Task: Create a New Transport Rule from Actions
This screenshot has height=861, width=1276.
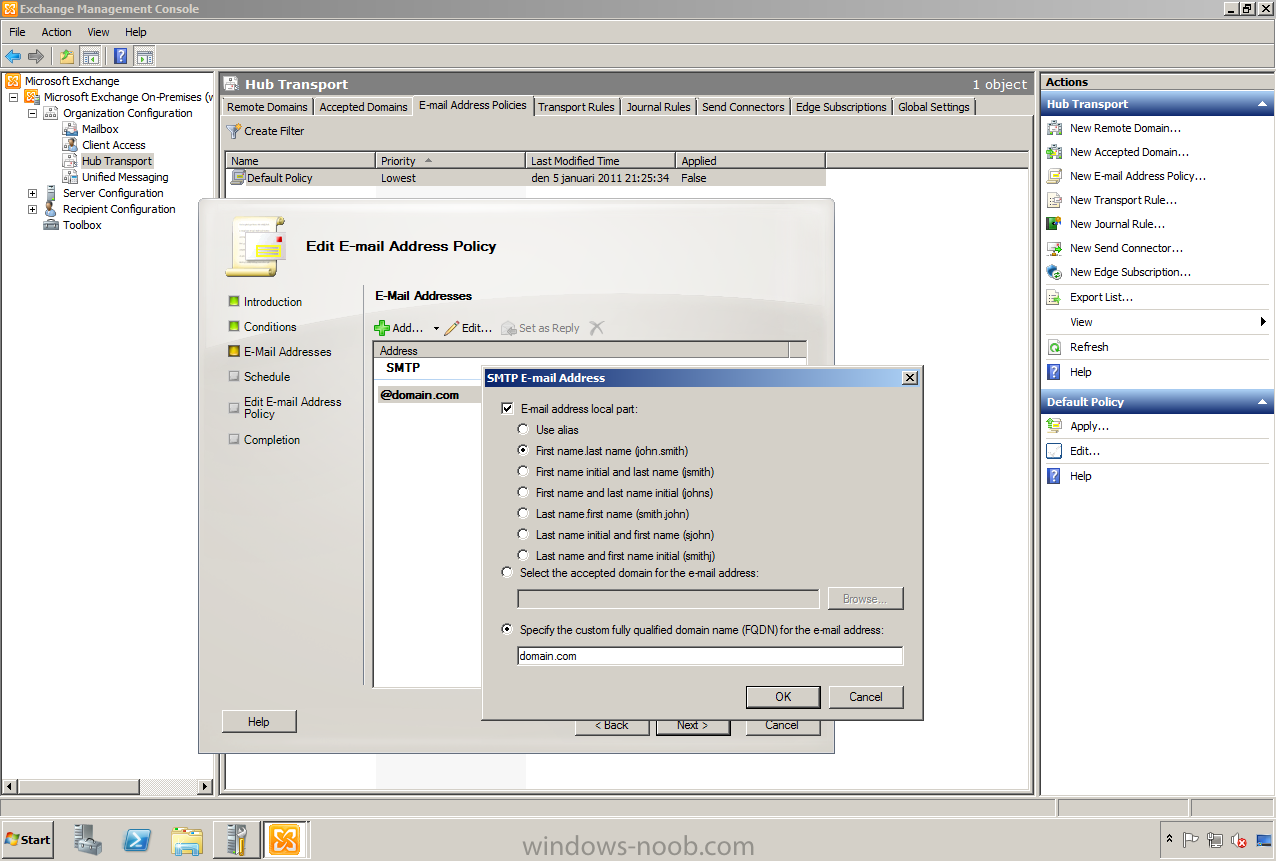Action: [1123, 200]
